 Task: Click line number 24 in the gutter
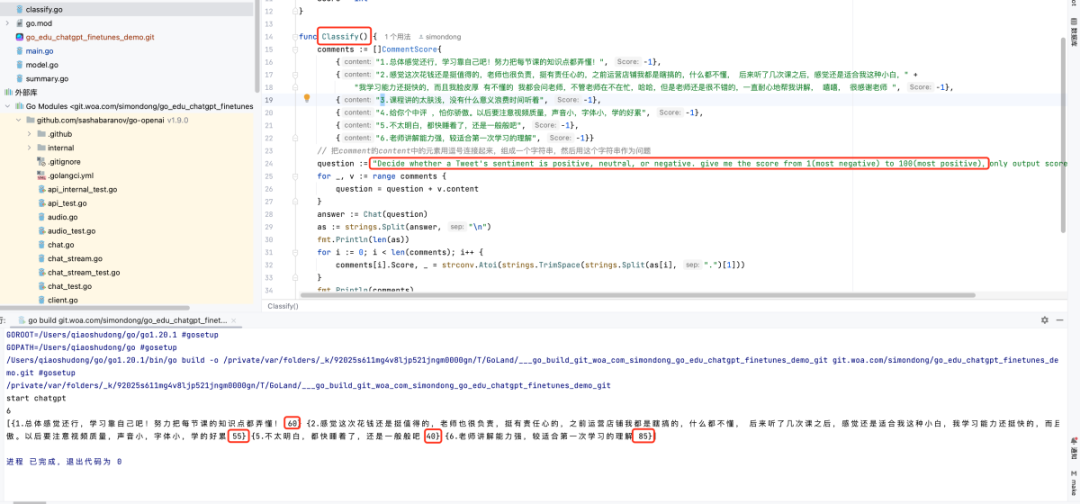point(269,164)
